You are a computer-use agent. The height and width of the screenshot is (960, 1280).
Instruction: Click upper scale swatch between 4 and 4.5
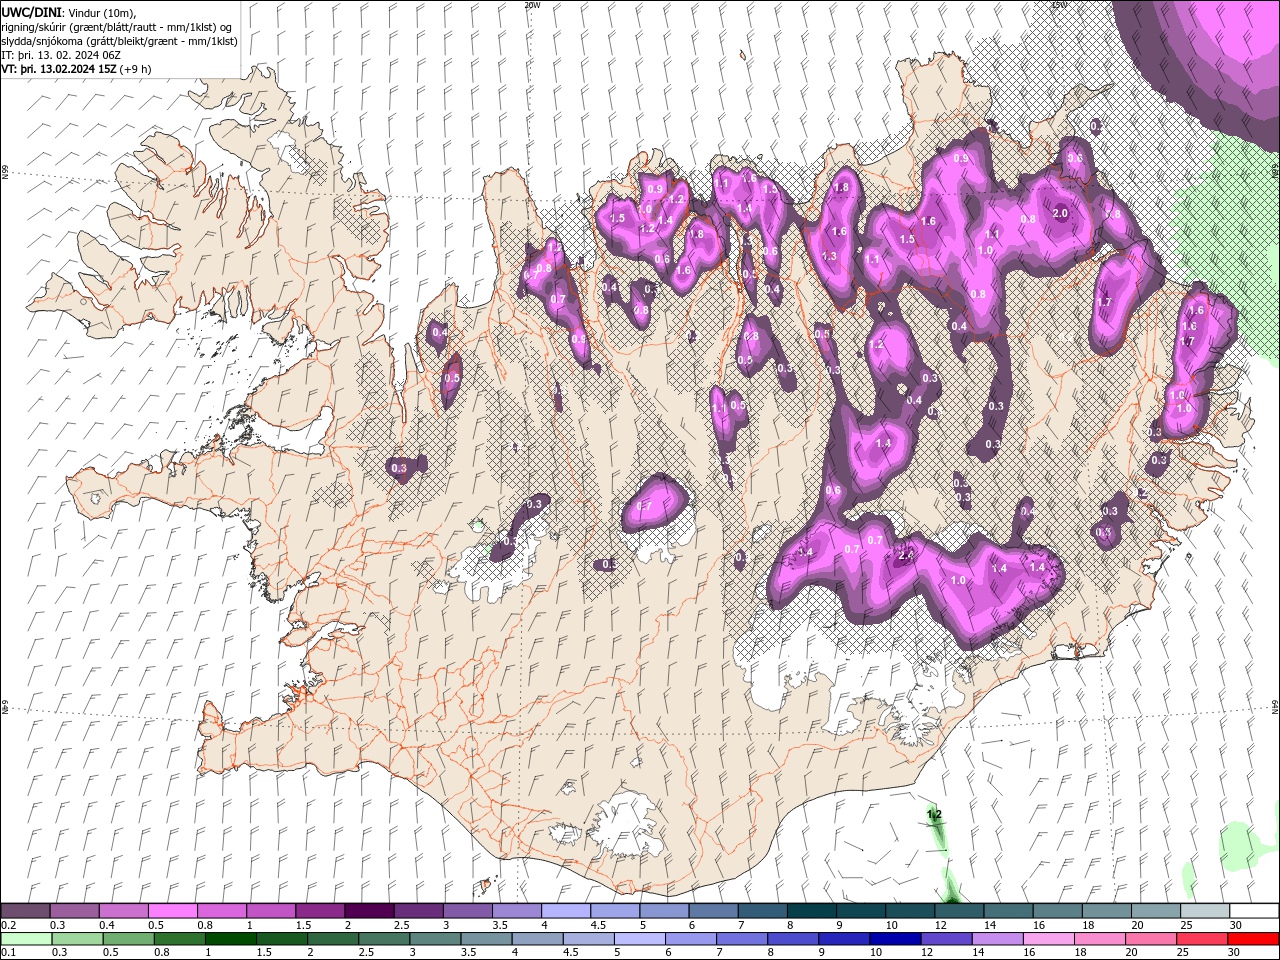[x=564, y=911]
